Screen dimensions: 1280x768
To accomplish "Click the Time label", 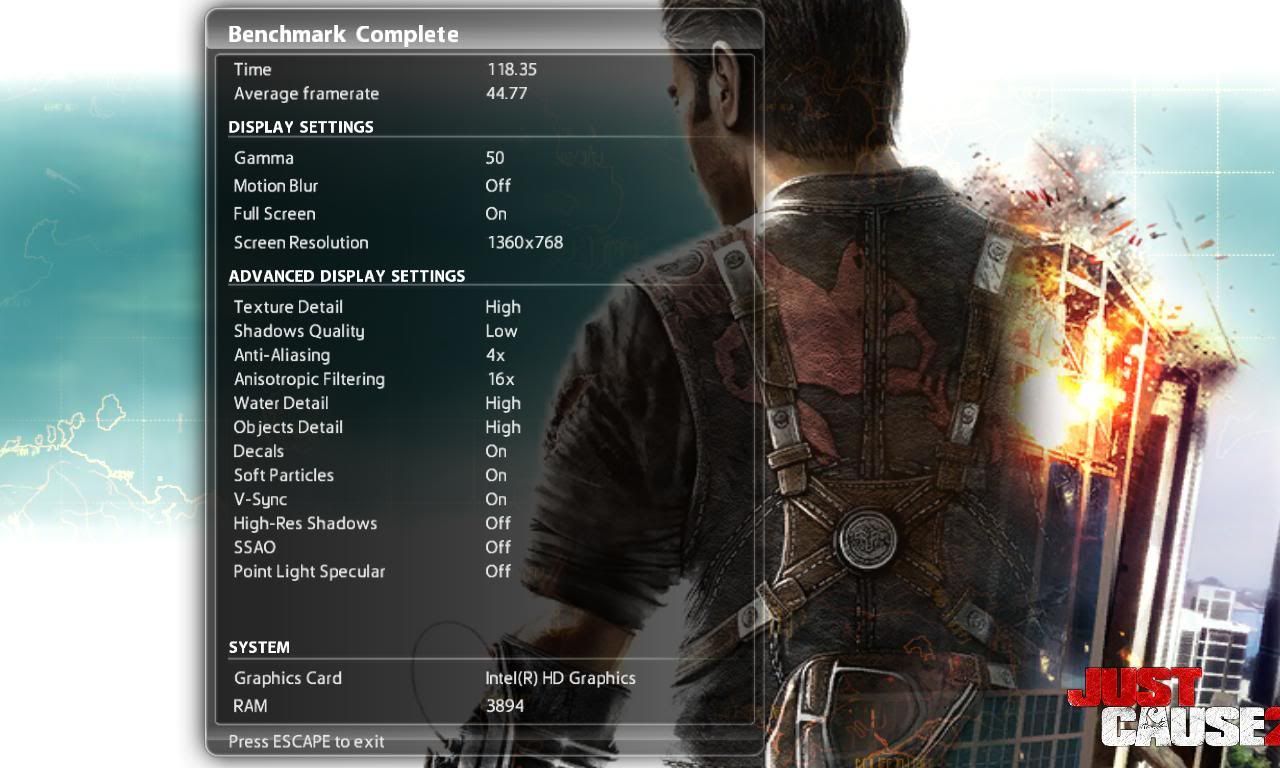I will pyautogui.click(x=252, y=69).
